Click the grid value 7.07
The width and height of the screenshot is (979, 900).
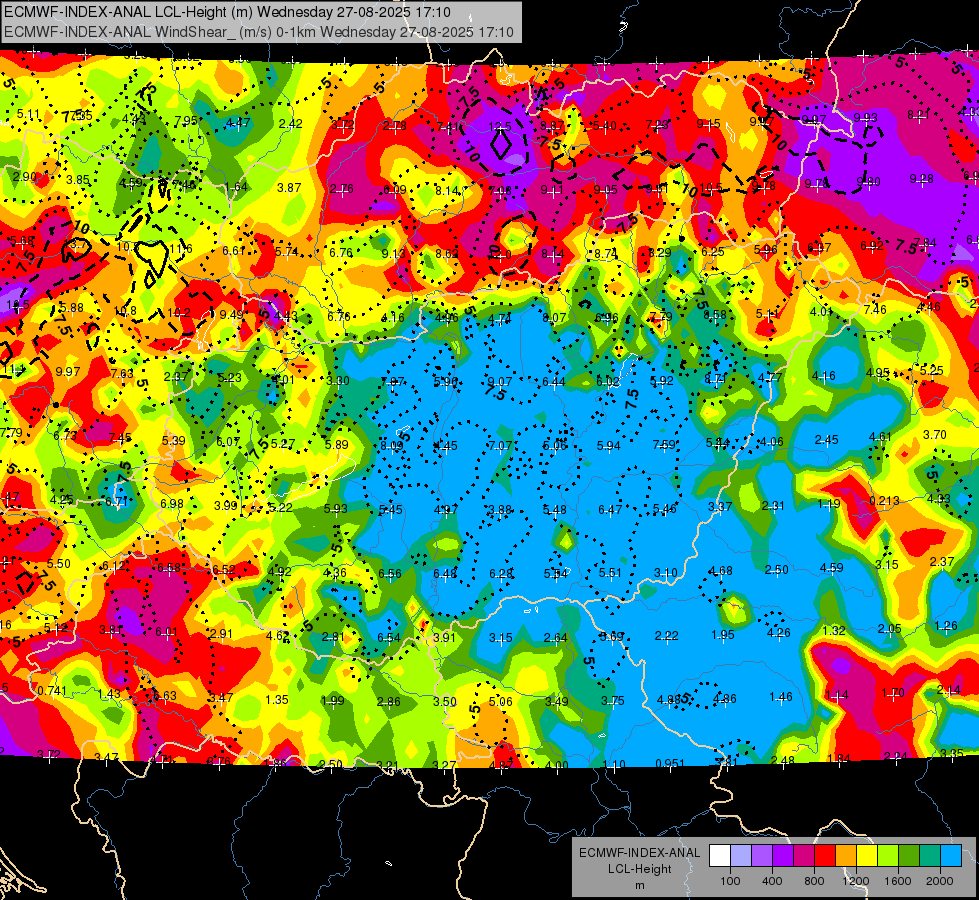point(500,446)
